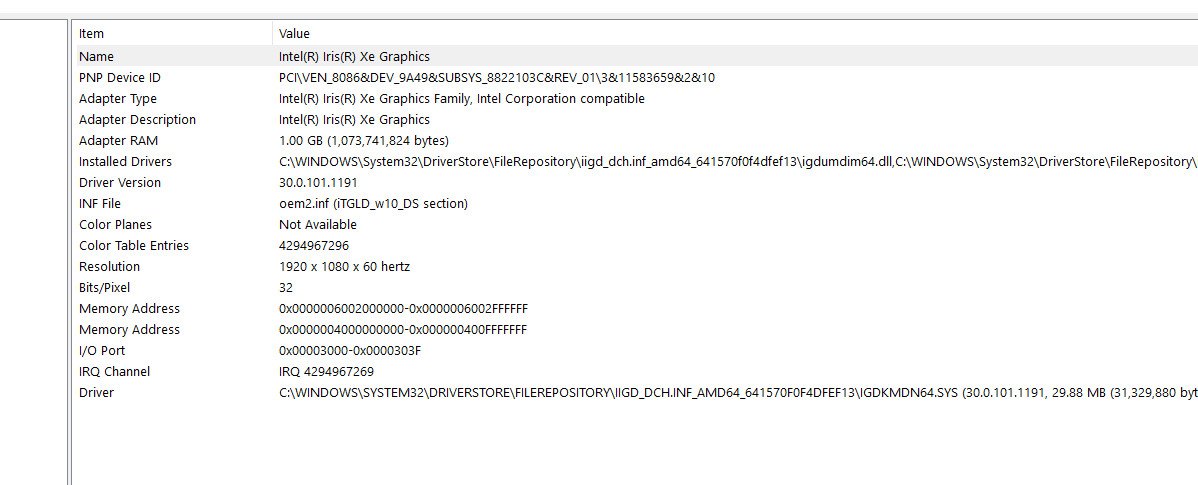Click the igdumdim64.dll installed drivers path
The image size is (1198, 485).
coord(738,162)
